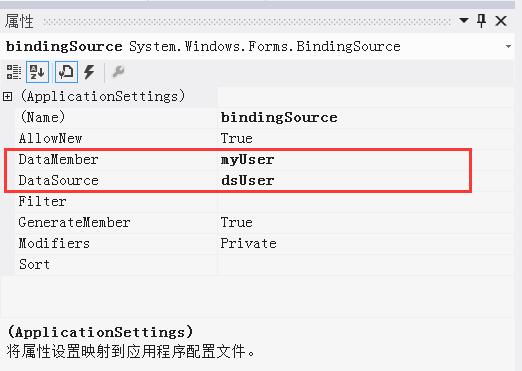Show the Properties page icon
522x371 pixels.
66,72
